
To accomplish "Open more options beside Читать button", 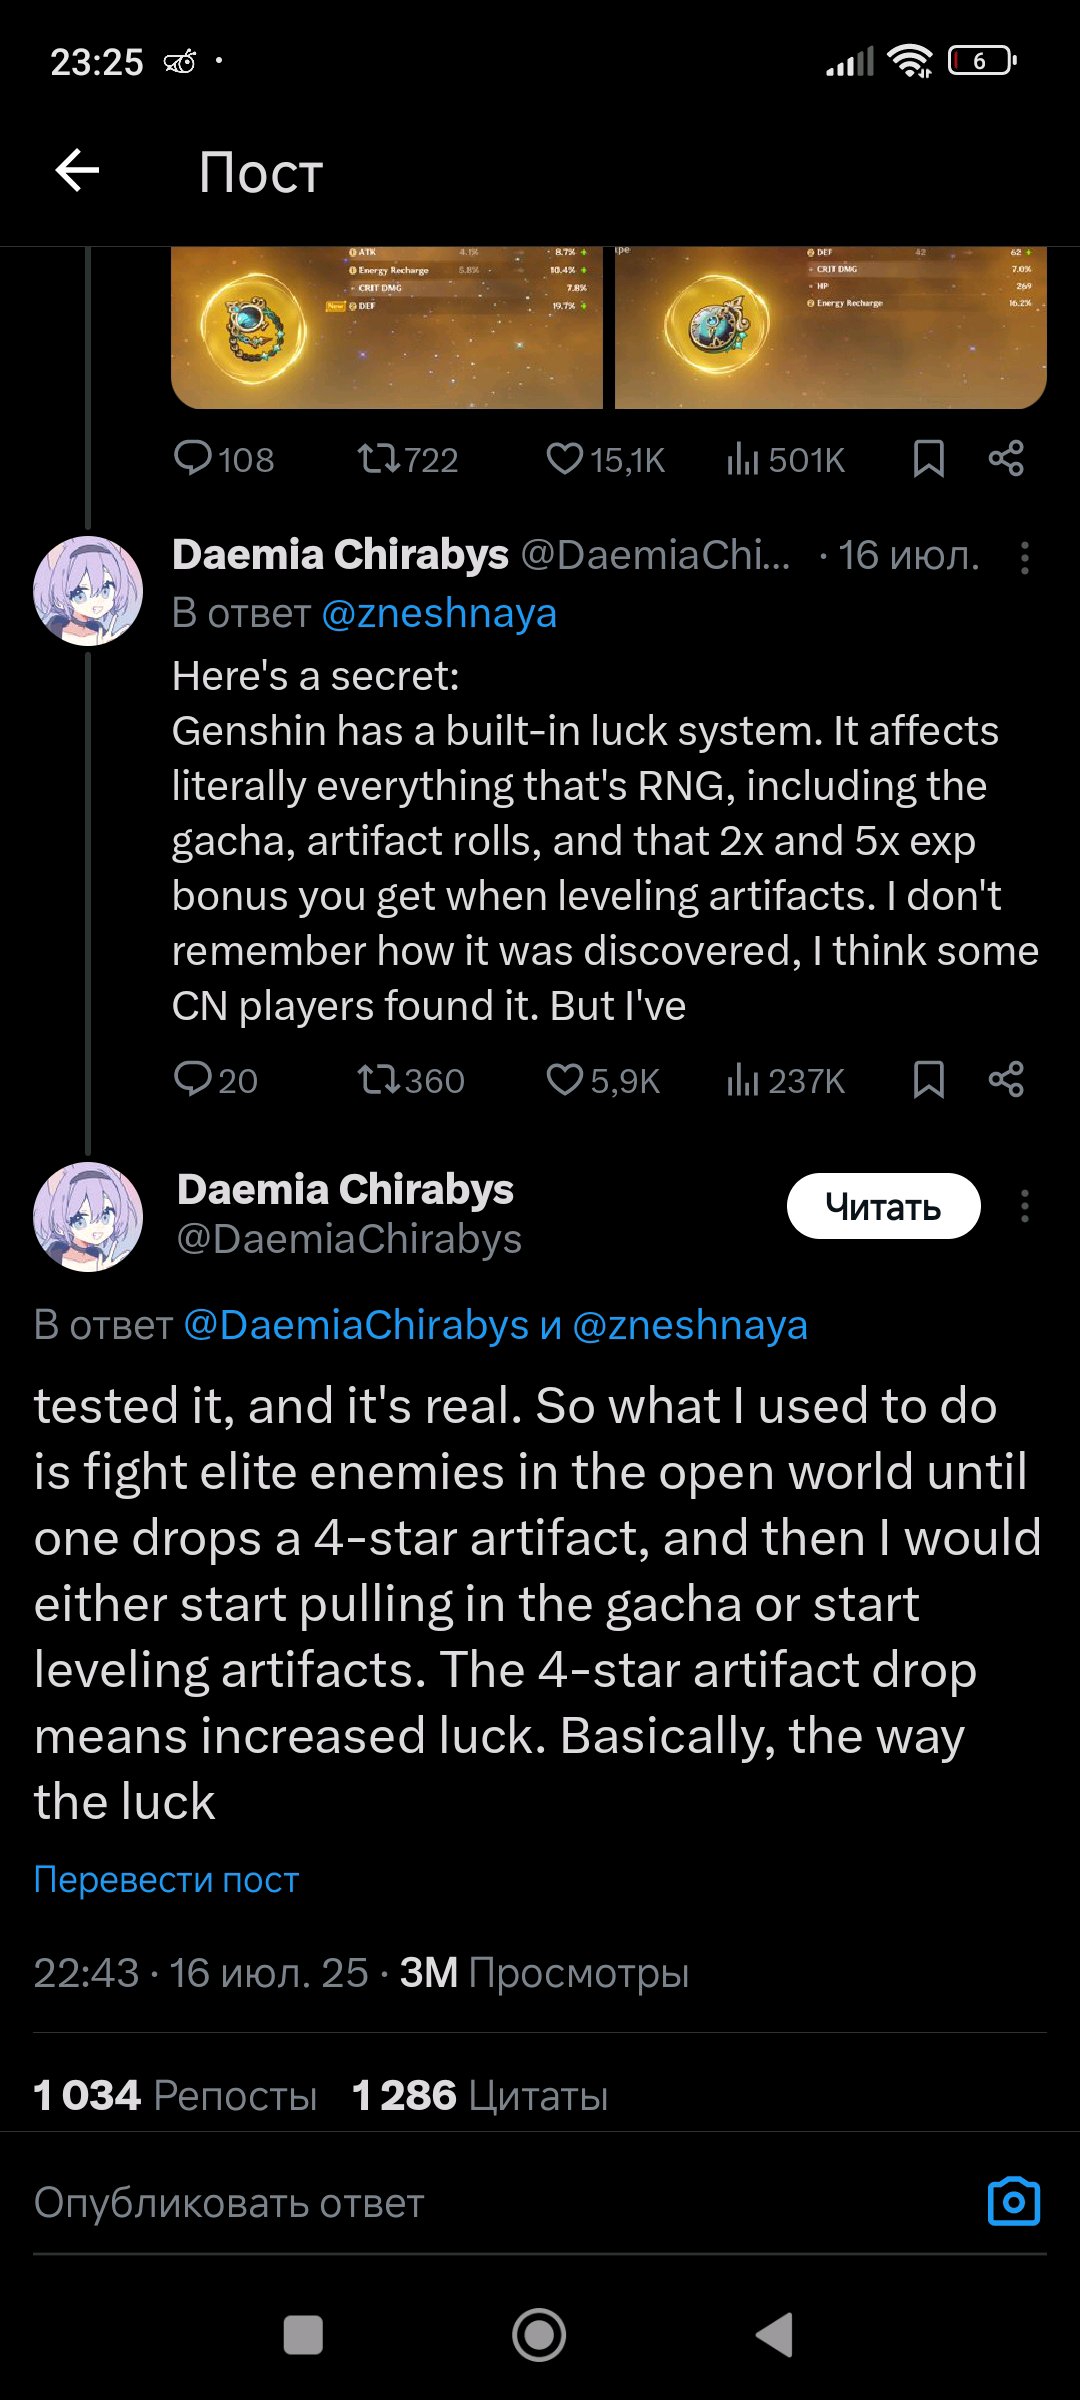I will (1024, 1206).
